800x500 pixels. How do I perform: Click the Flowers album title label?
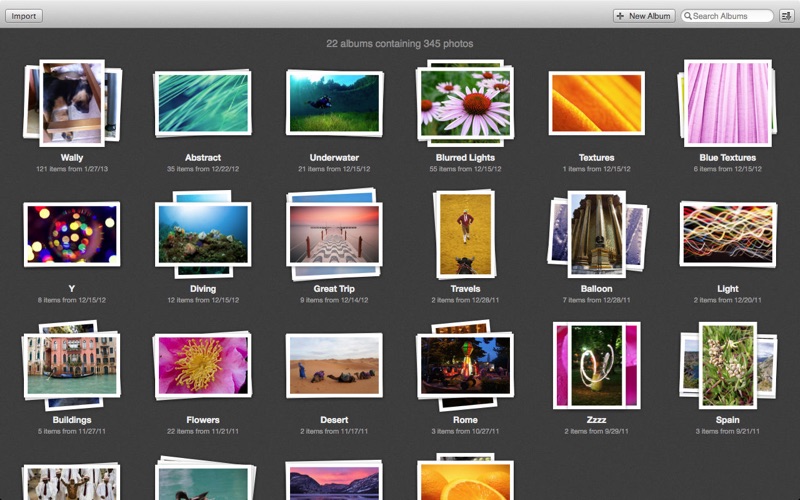point(203,420)
